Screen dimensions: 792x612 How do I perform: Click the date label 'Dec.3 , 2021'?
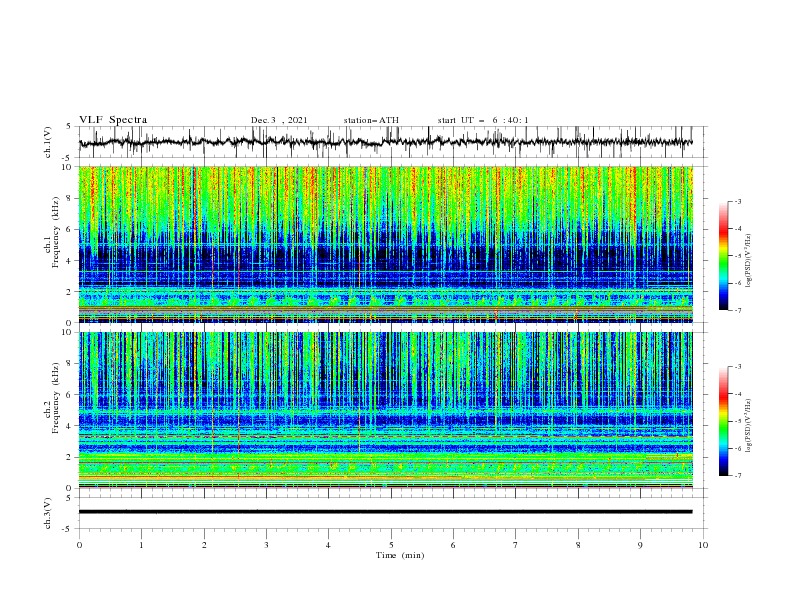pos(279,120)
